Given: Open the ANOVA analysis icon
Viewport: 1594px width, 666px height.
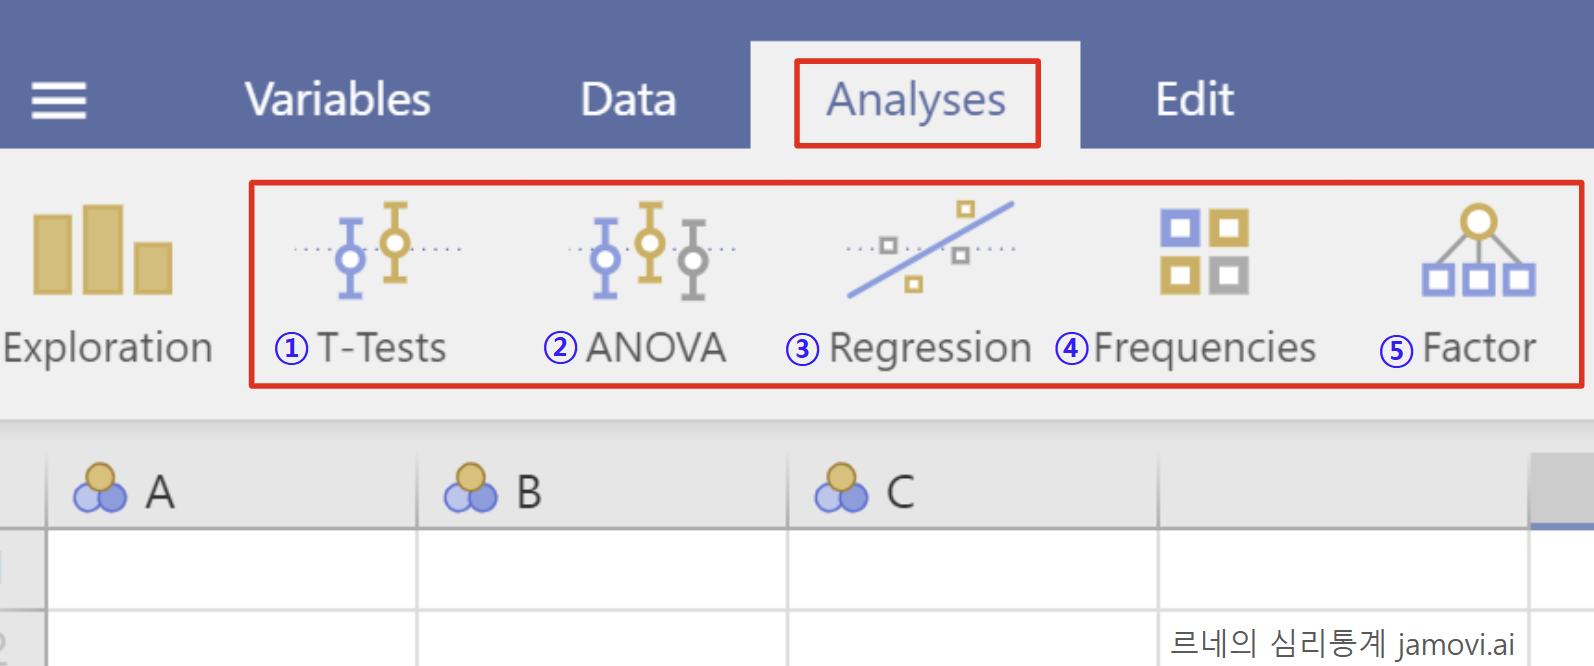Looking at the screenshot, I should pyautogui.click(x=651, y=250).
